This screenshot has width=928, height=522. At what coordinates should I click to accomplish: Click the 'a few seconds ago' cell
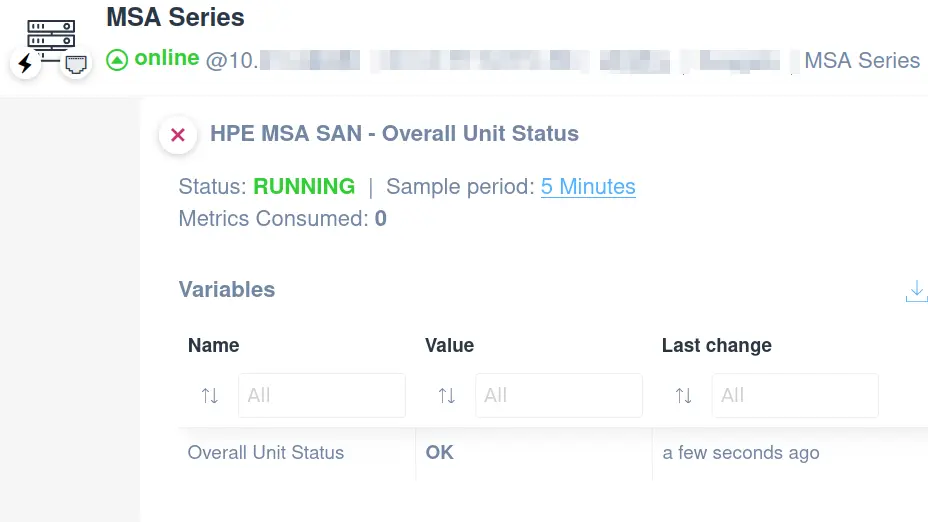pos(741,453)
